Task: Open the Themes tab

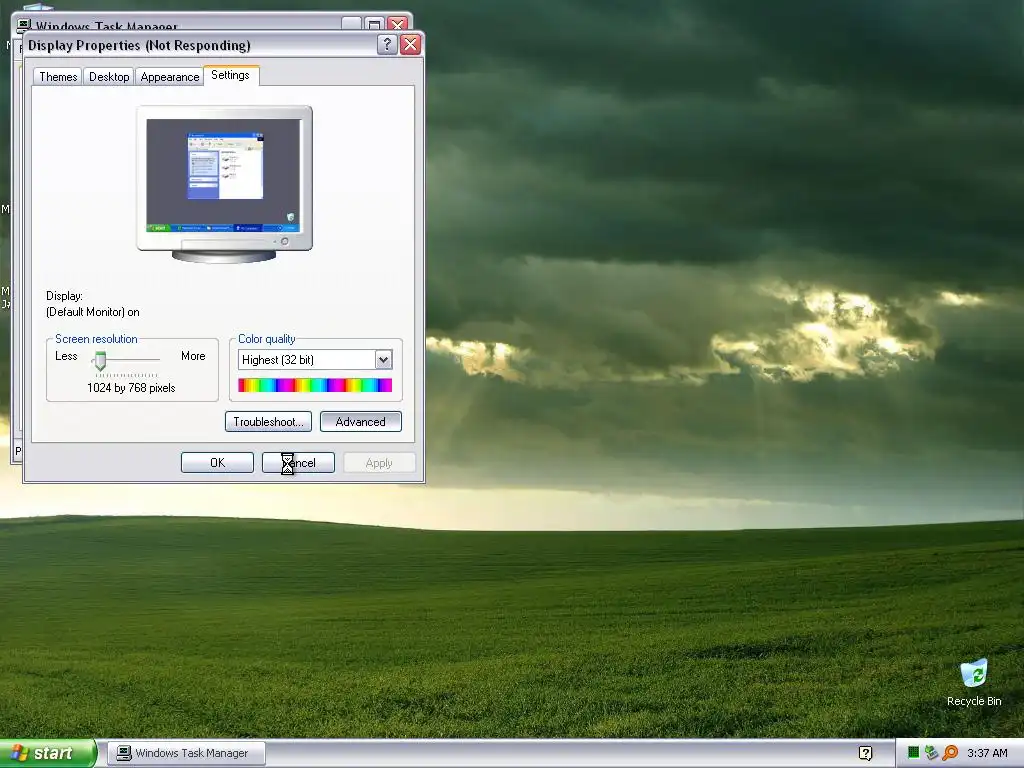Action: click(58, 76)
